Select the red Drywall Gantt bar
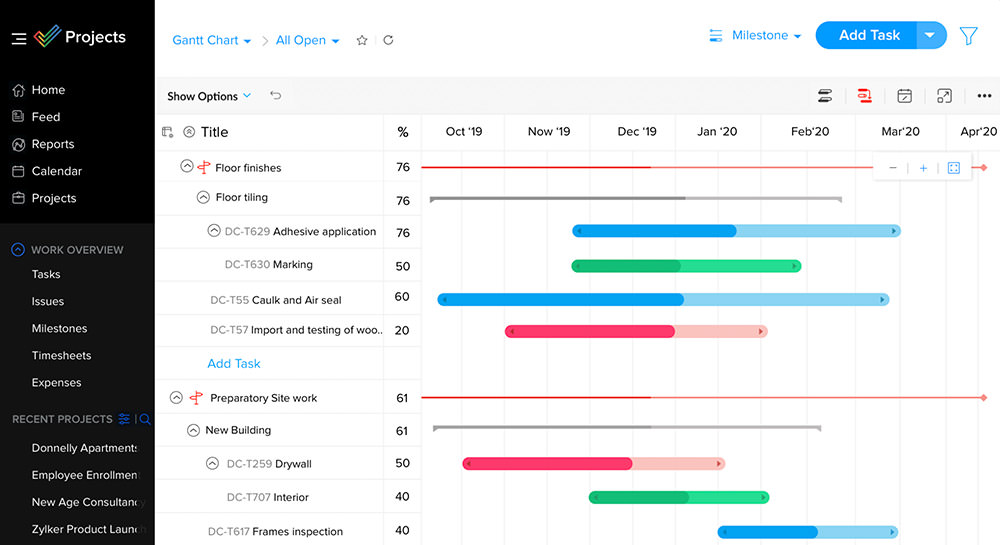Image resolution: width=1000 pixels, height=545 pixels. [548, 464]
